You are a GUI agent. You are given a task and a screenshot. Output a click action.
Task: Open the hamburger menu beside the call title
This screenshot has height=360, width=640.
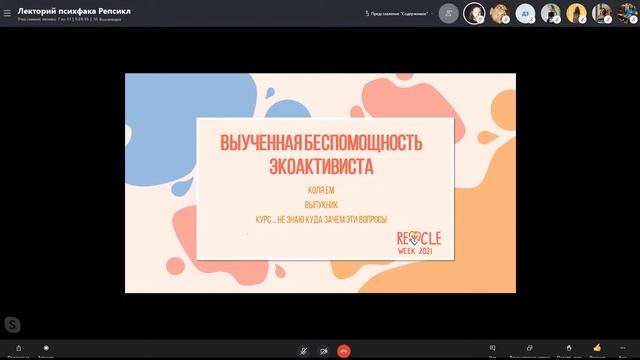coord(7,13)
